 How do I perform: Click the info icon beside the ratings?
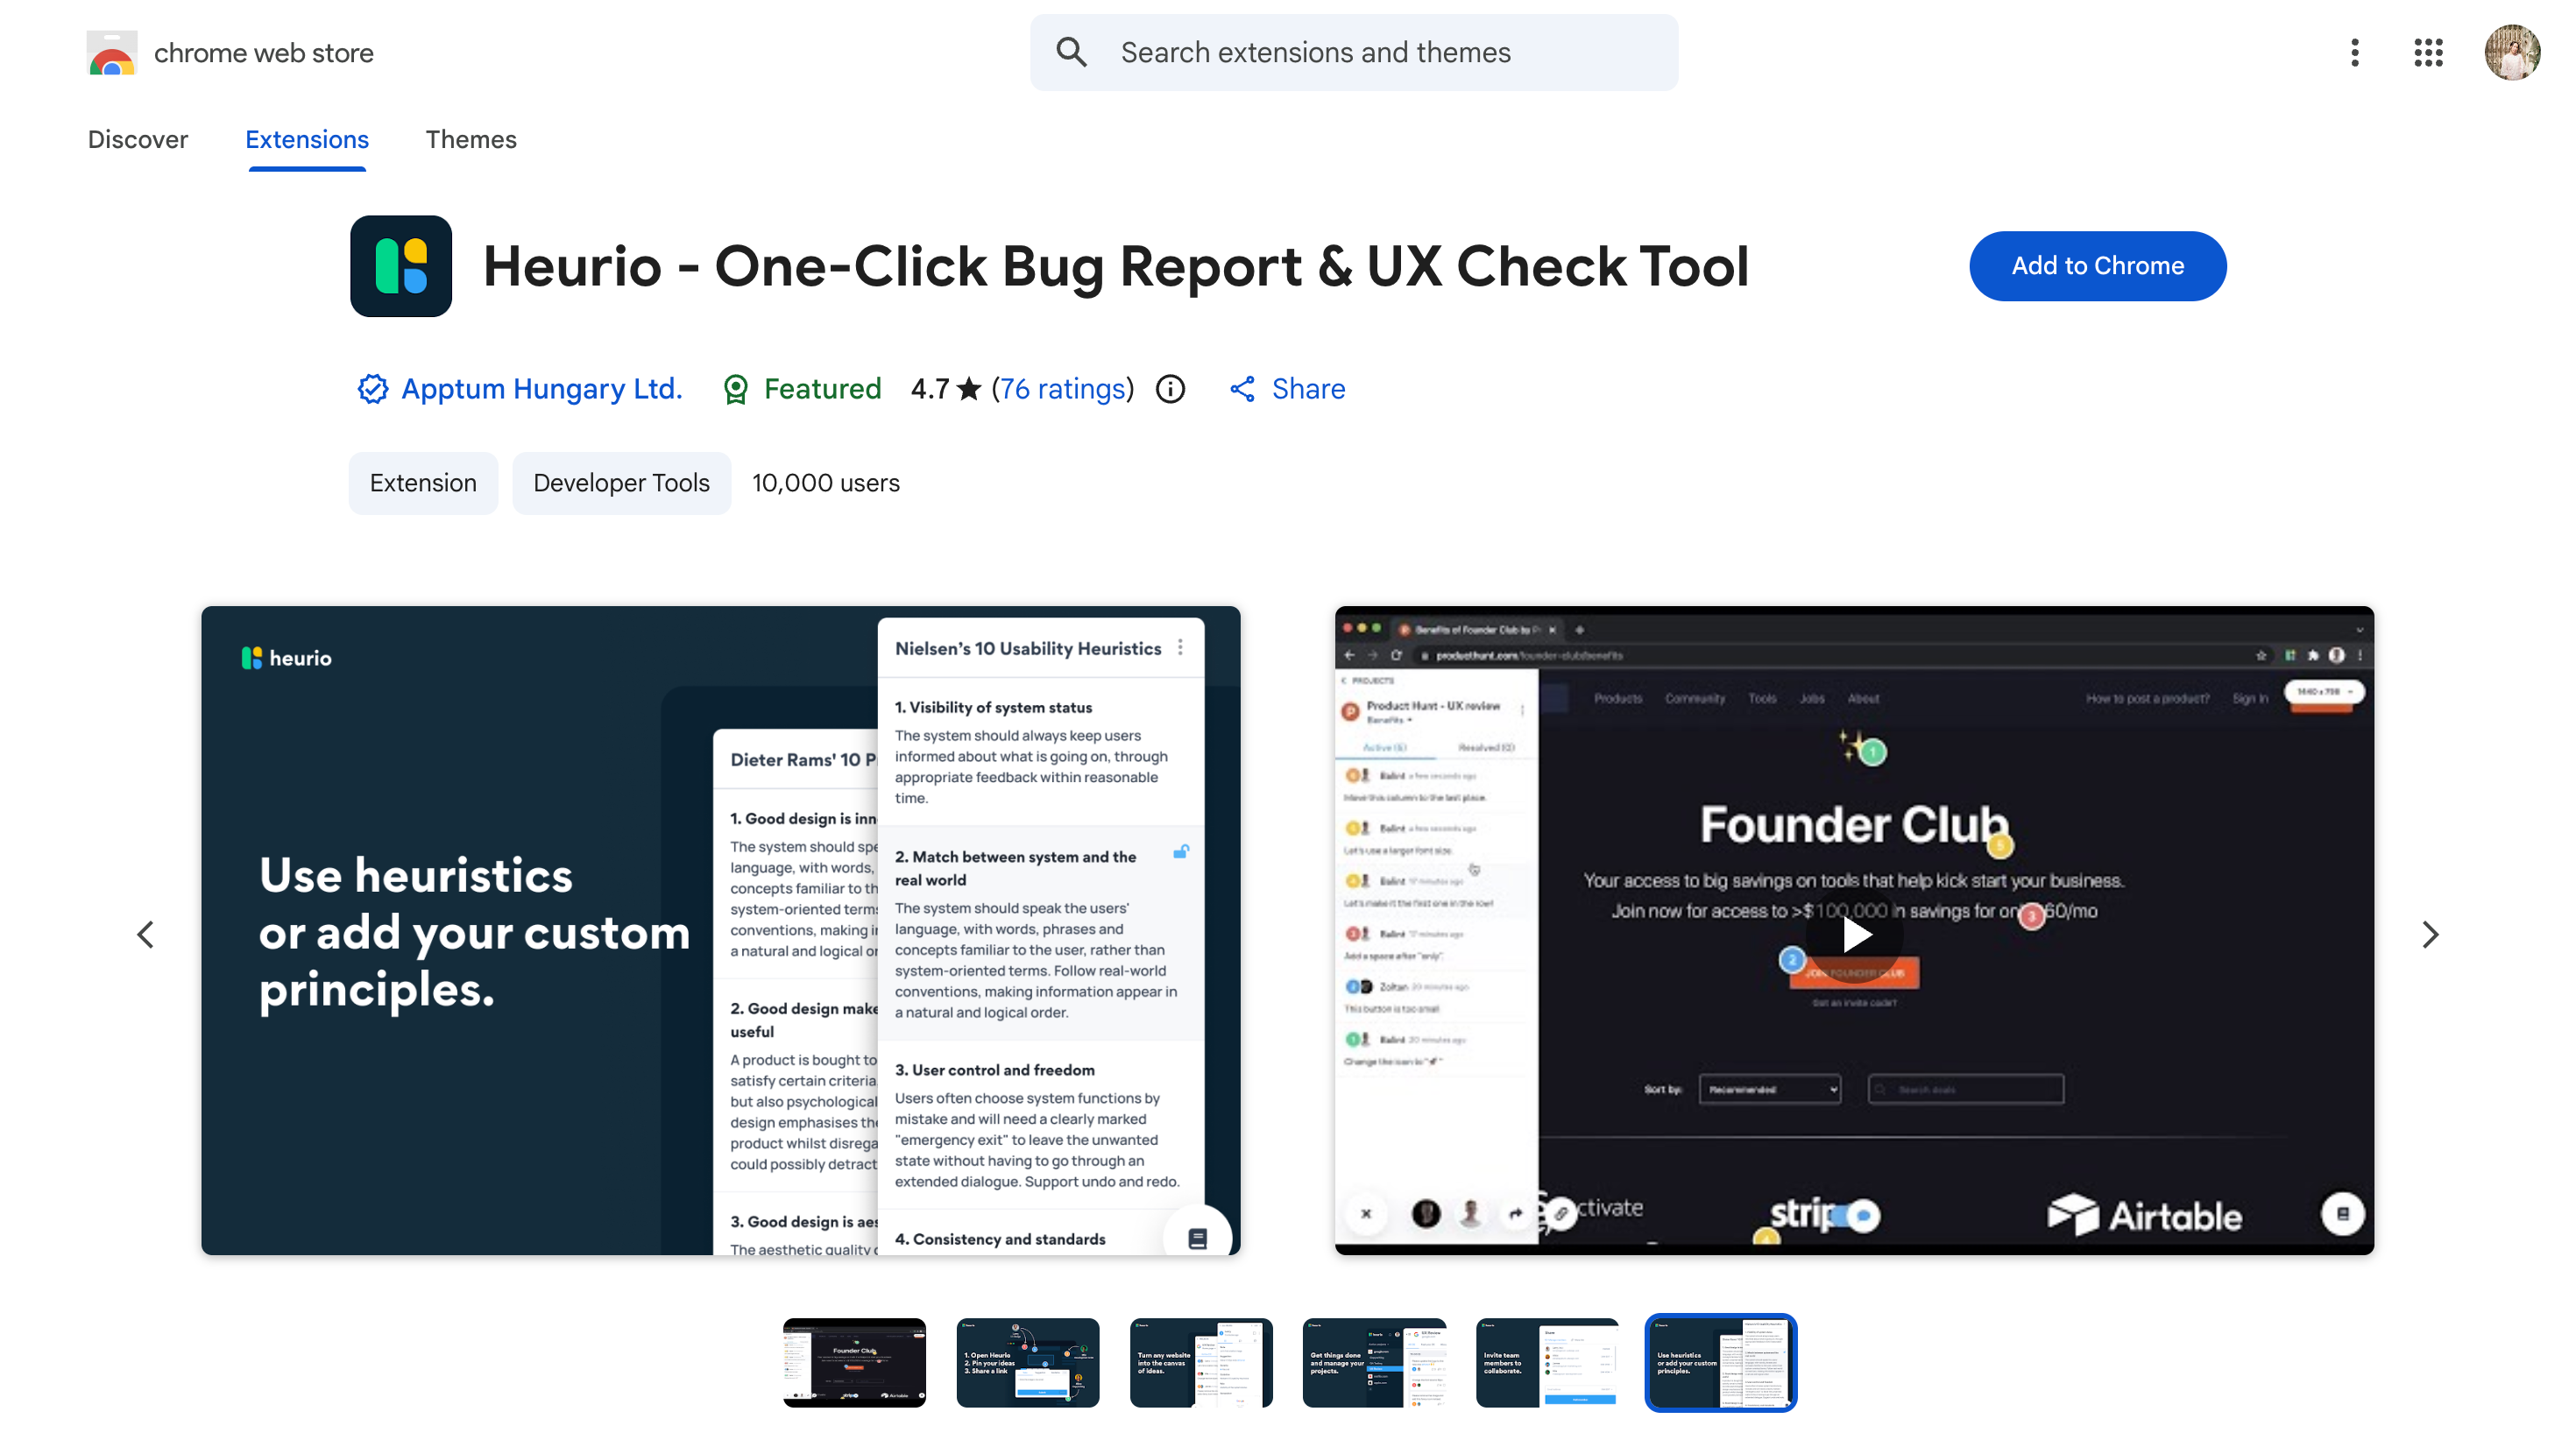pyautogui.click(x=1170, y=389)
